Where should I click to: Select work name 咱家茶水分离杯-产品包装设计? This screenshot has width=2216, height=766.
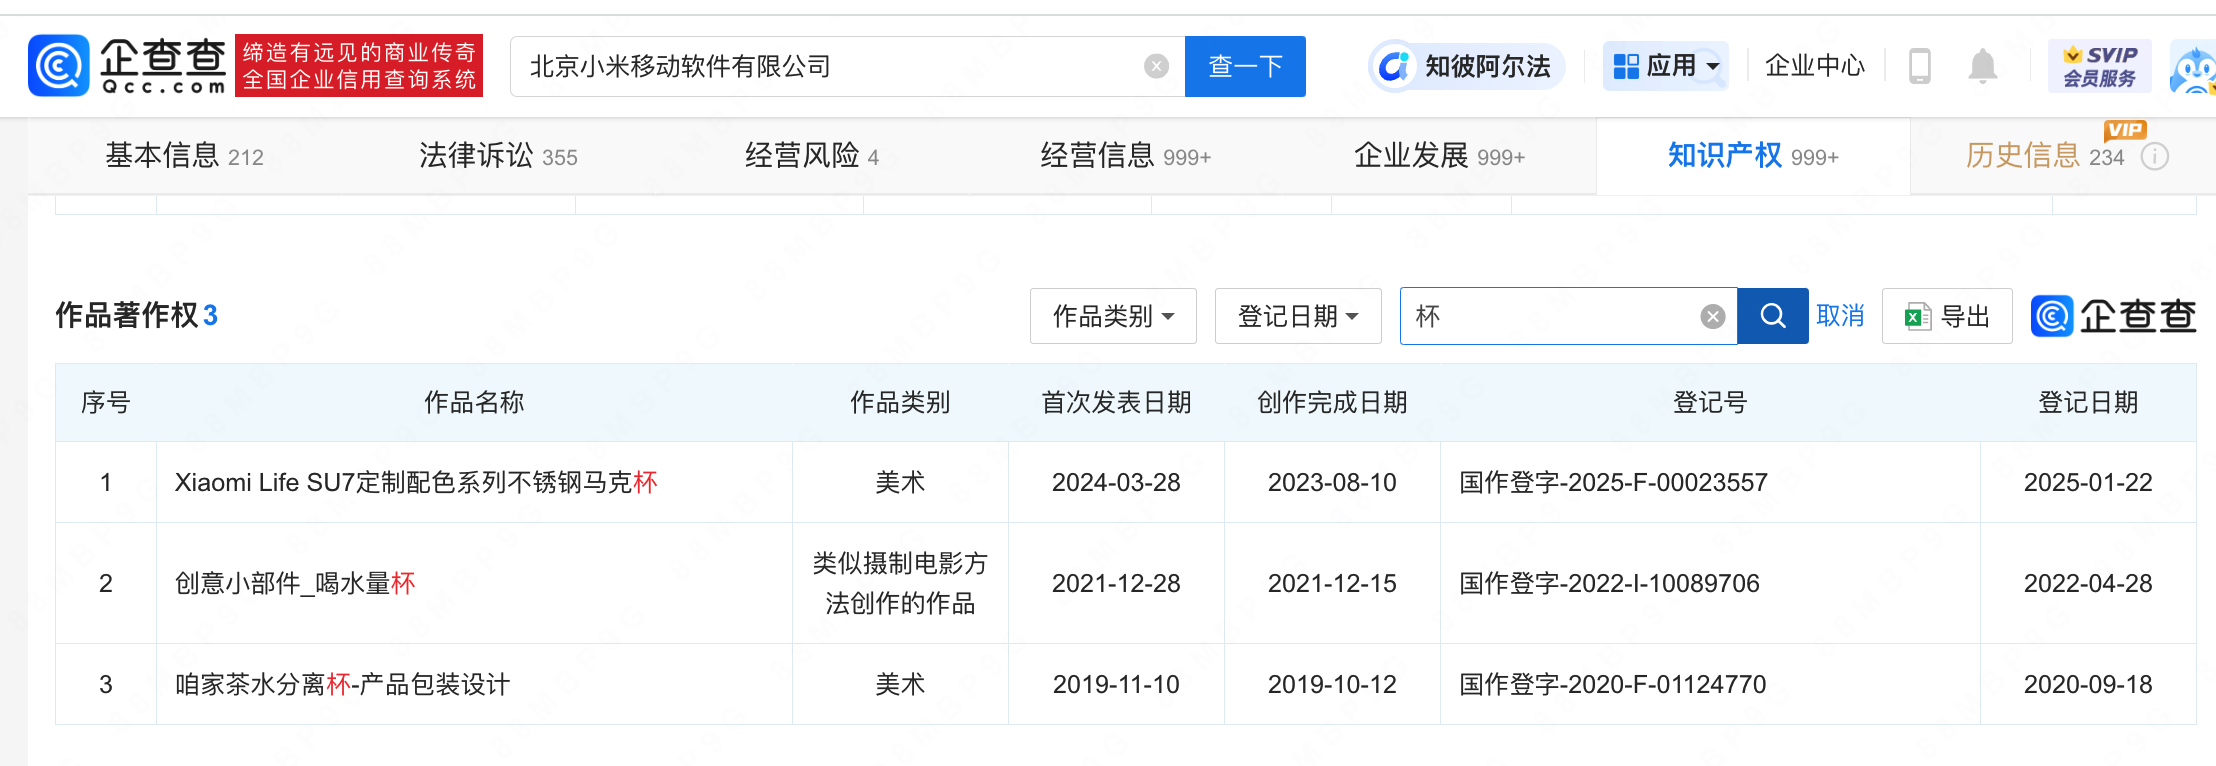(342, 684)
